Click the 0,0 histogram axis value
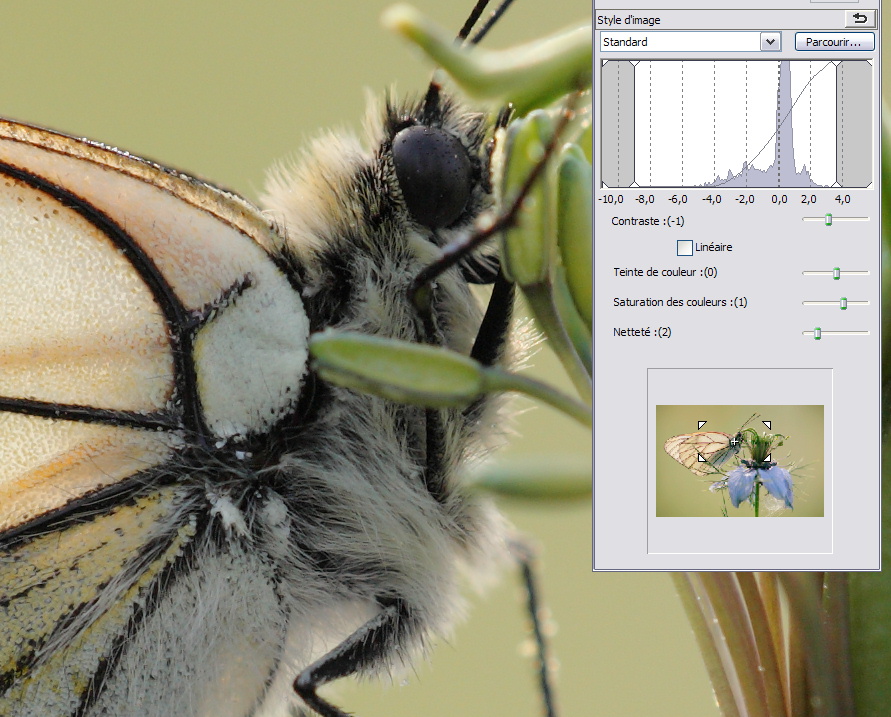This screenshot has height=717, width=891. [780, 199]
